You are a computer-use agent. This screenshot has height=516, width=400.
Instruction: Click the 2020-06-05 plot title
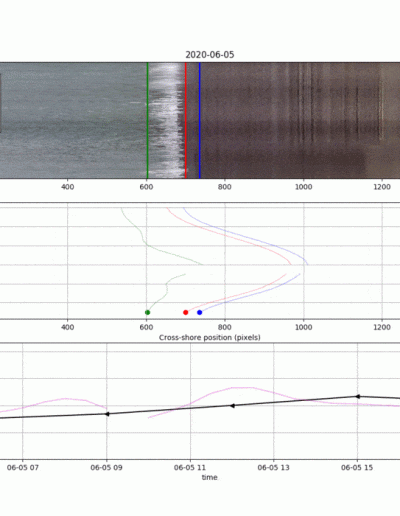pos(210,55)
